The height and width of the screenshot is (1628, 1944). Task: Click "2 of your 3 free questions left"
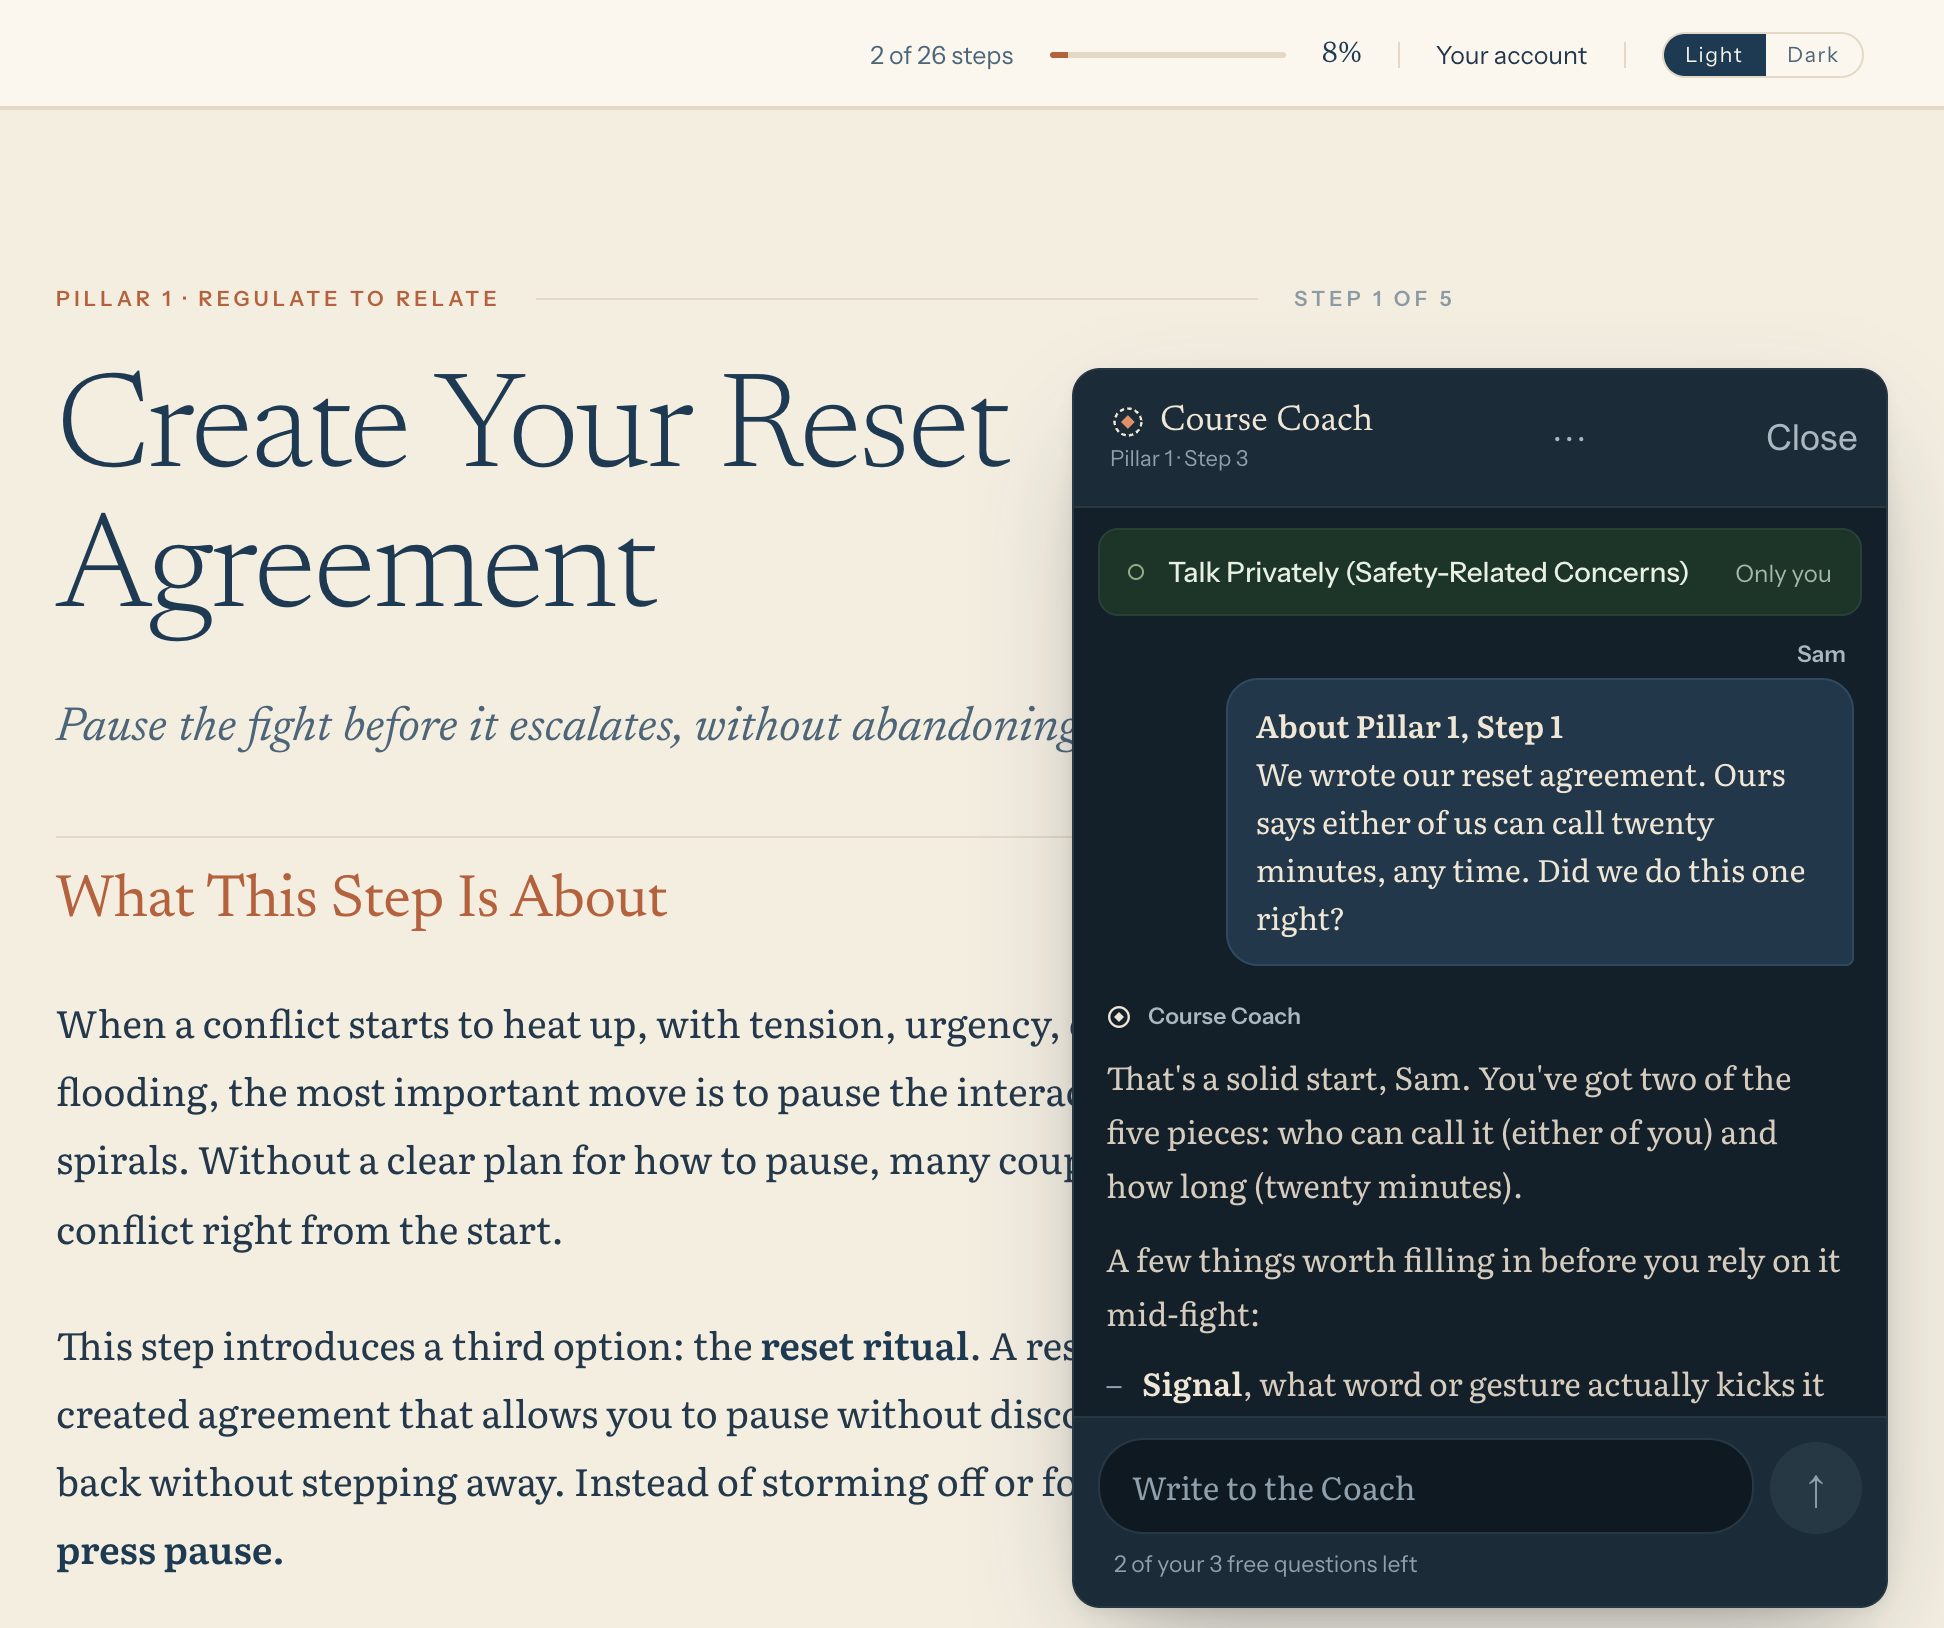(x=1265, y=1564)
